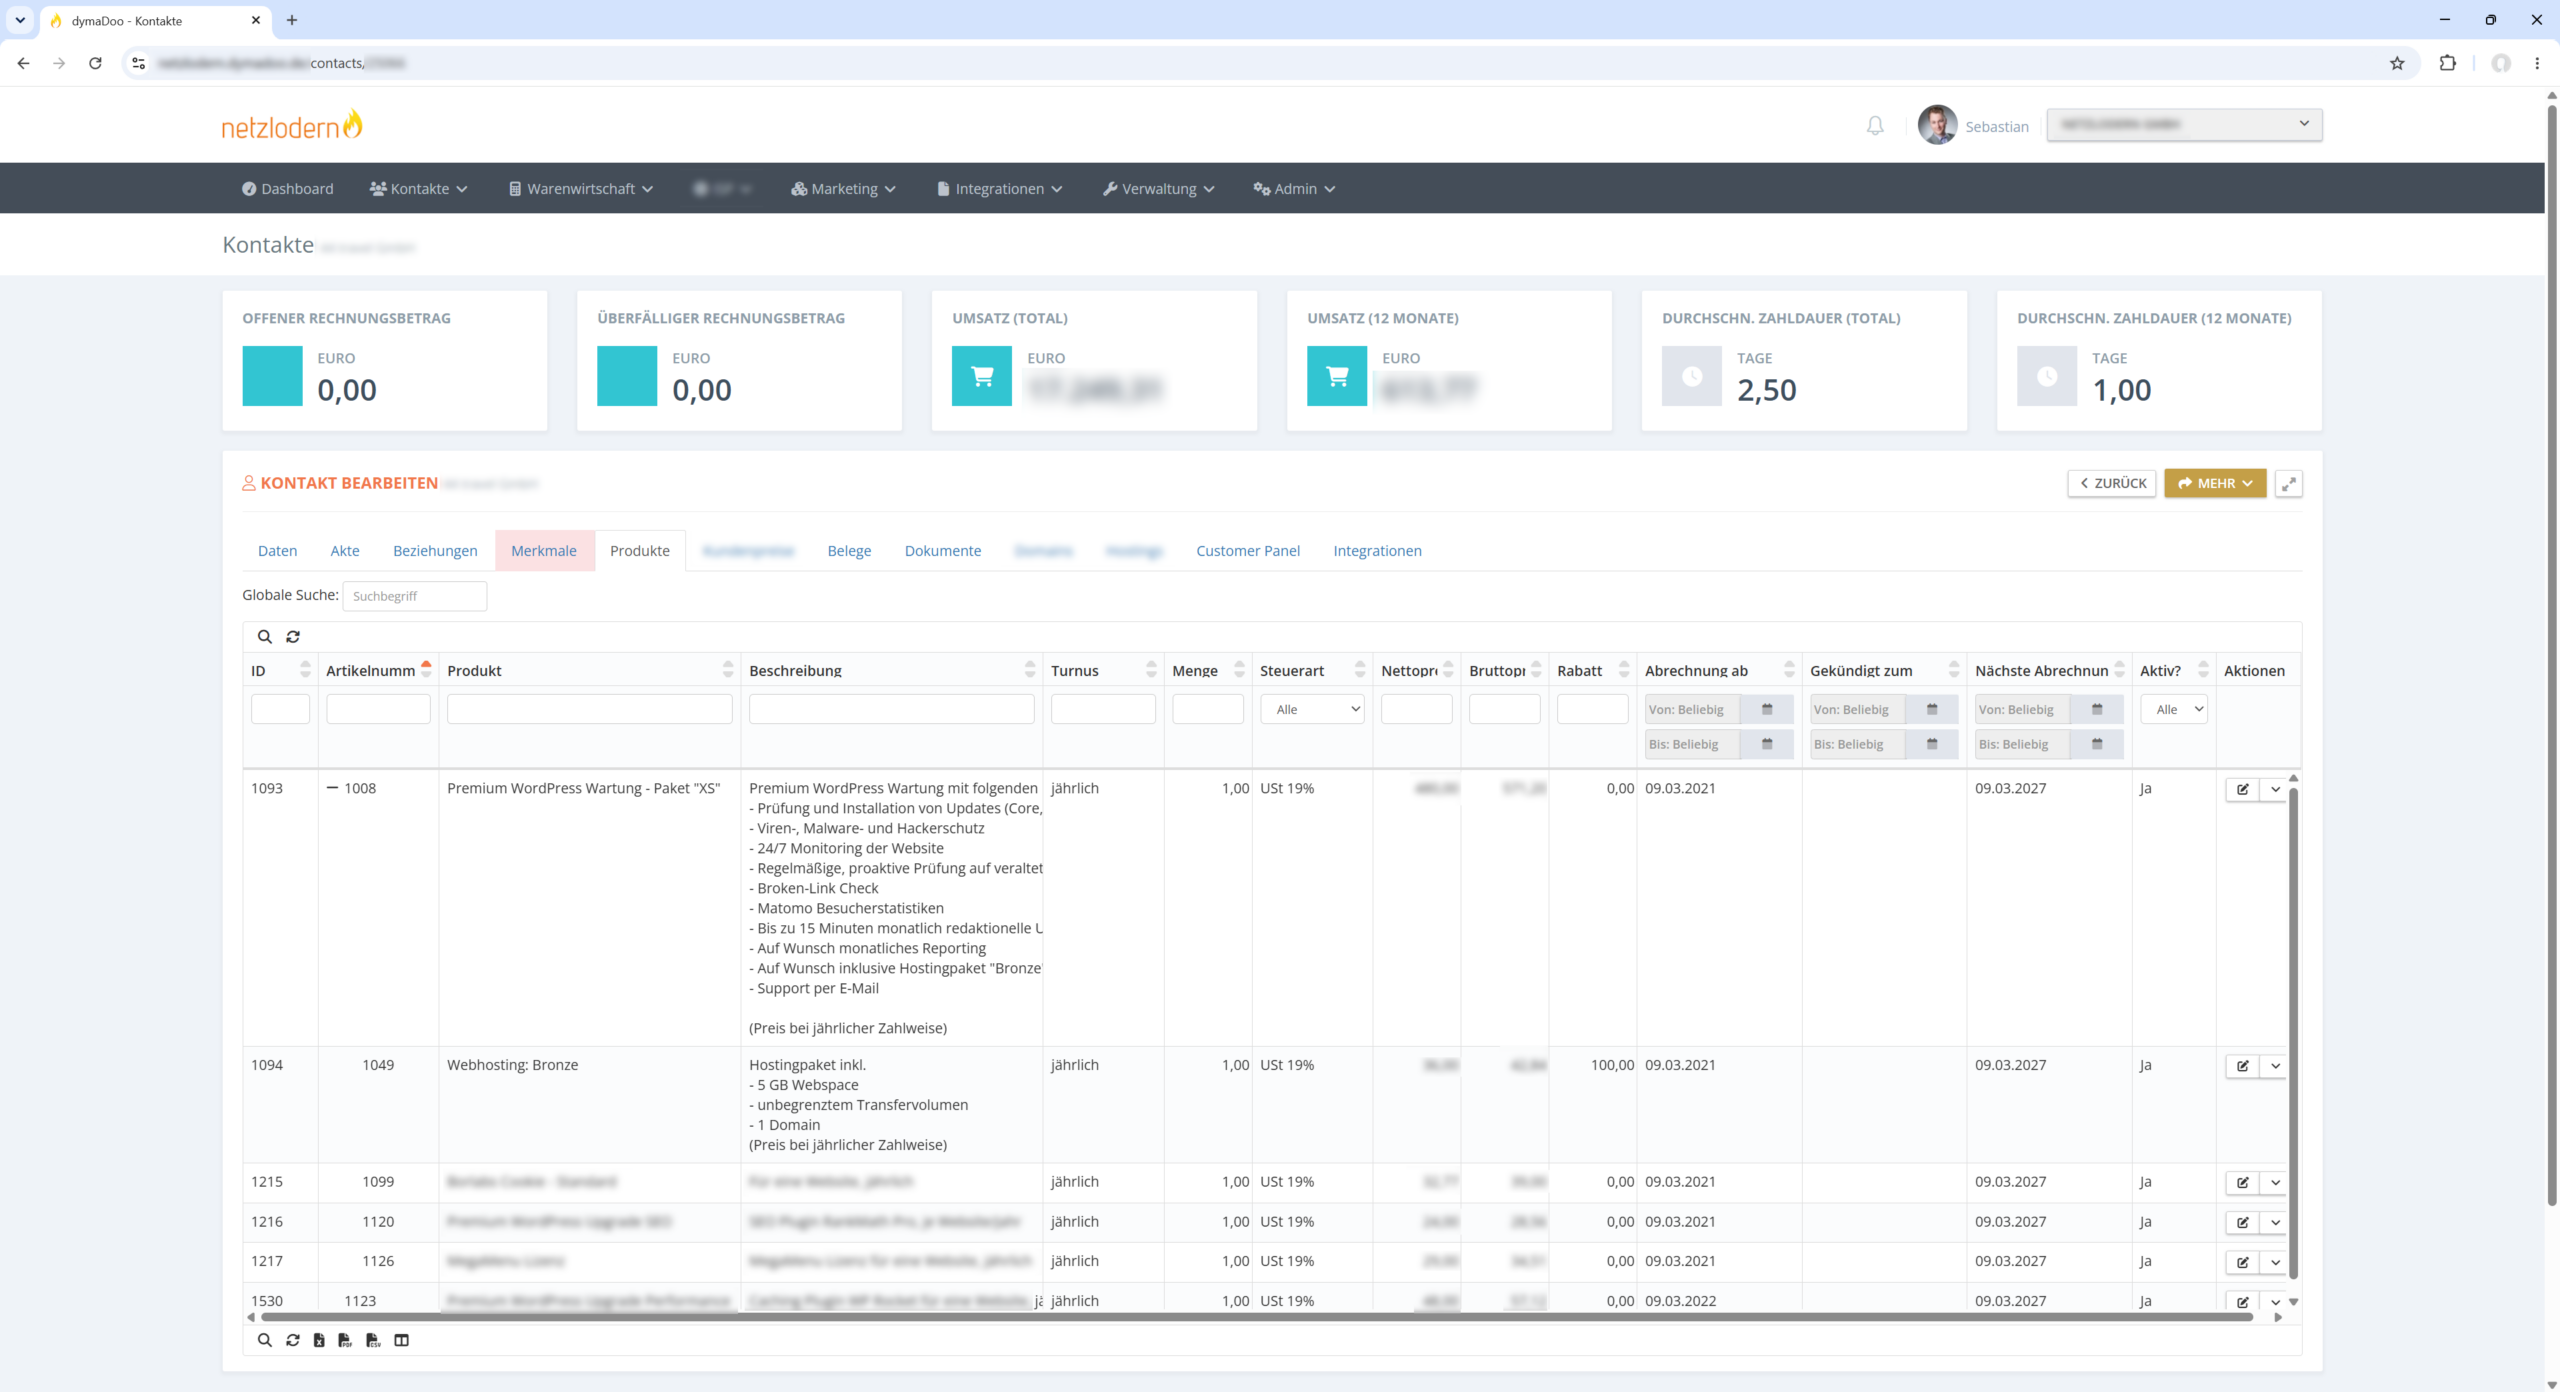
Task: Collapse the minus toggle on row 1008
Action: point(332,788)
